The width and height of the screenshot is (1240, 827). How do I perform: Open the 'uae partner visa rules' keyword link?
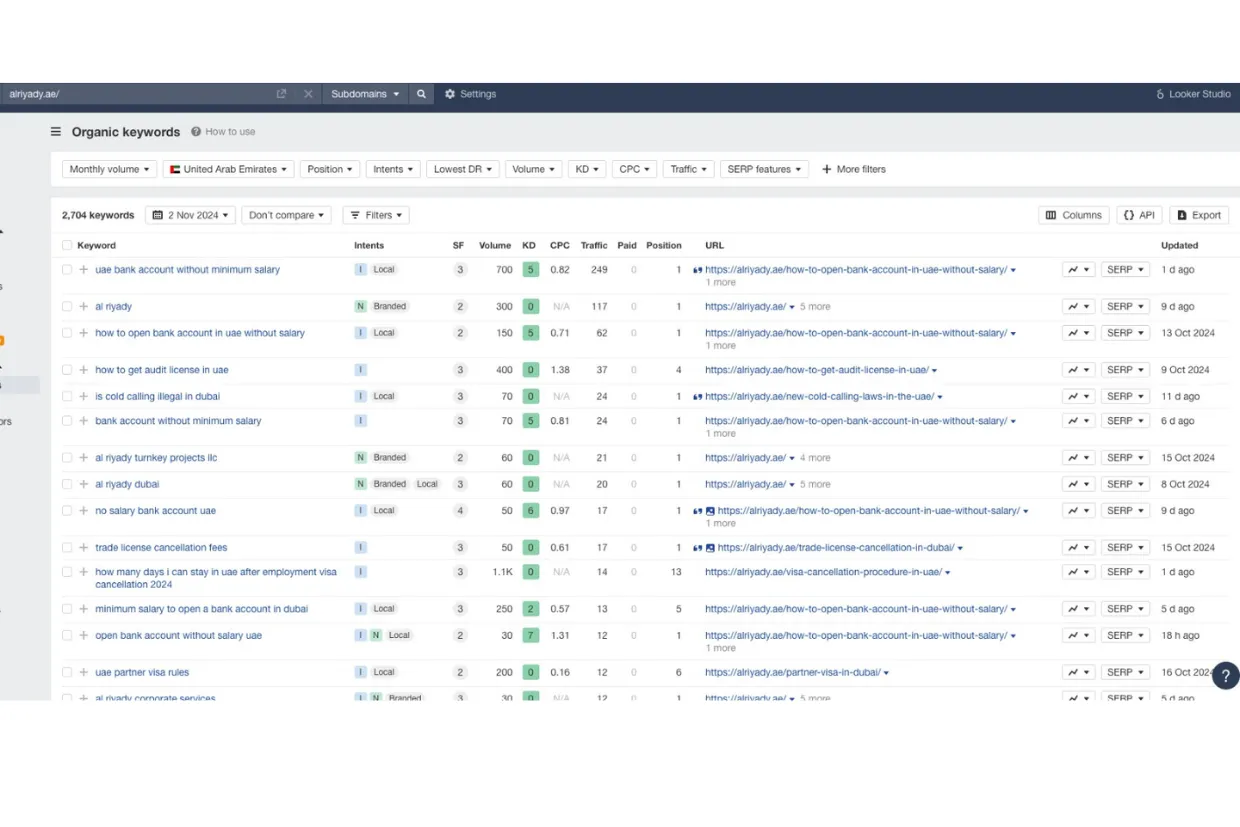pos(142,673)
